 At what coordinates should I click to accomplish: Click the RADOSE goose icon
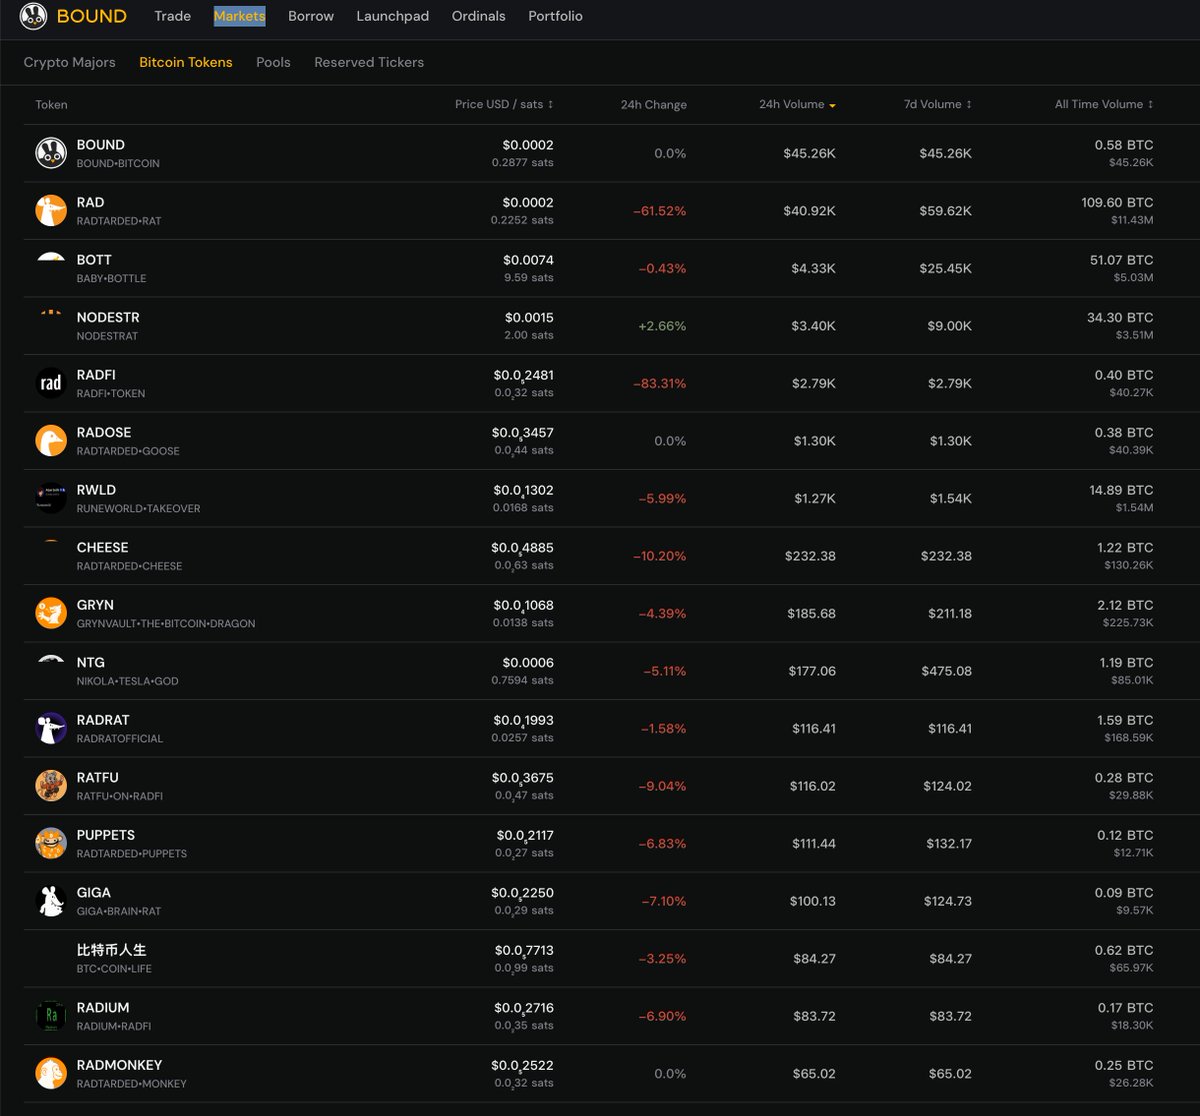[51, 441]
